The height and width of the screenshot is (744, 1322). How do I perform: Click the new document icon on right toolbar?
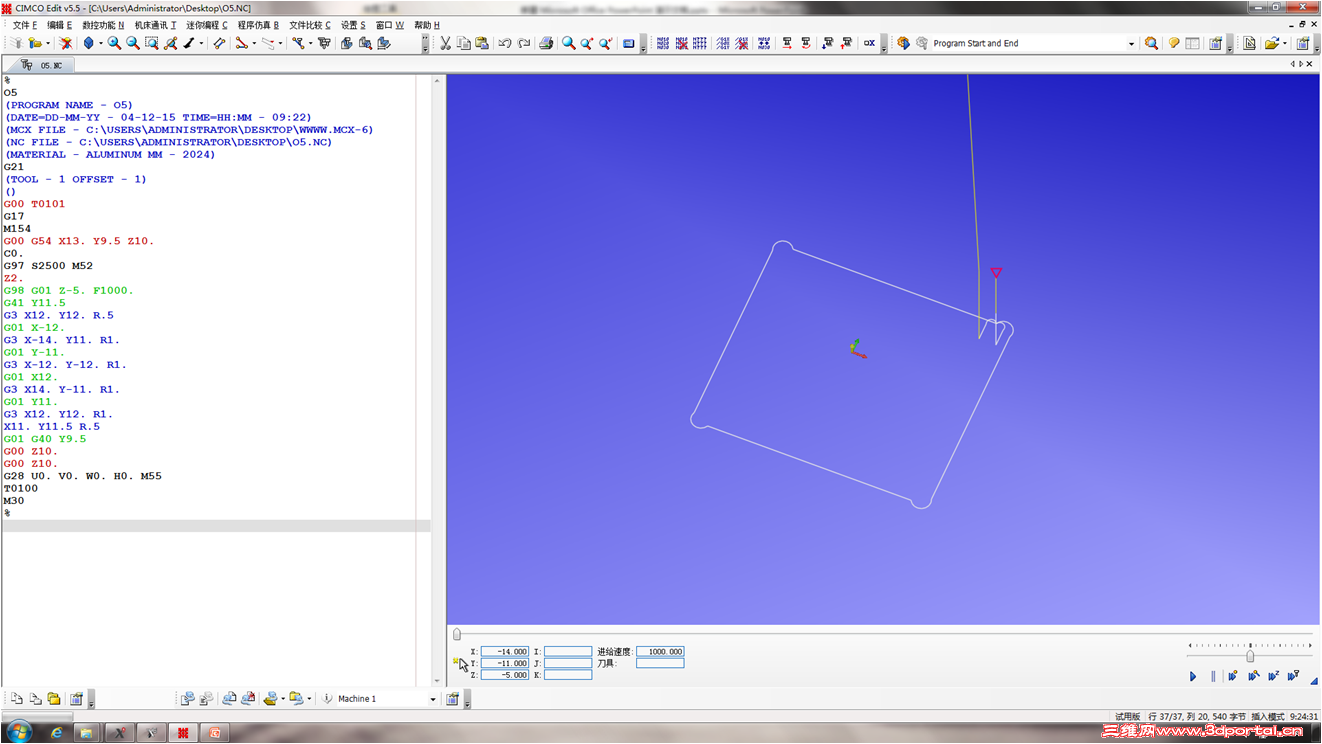1250,43
